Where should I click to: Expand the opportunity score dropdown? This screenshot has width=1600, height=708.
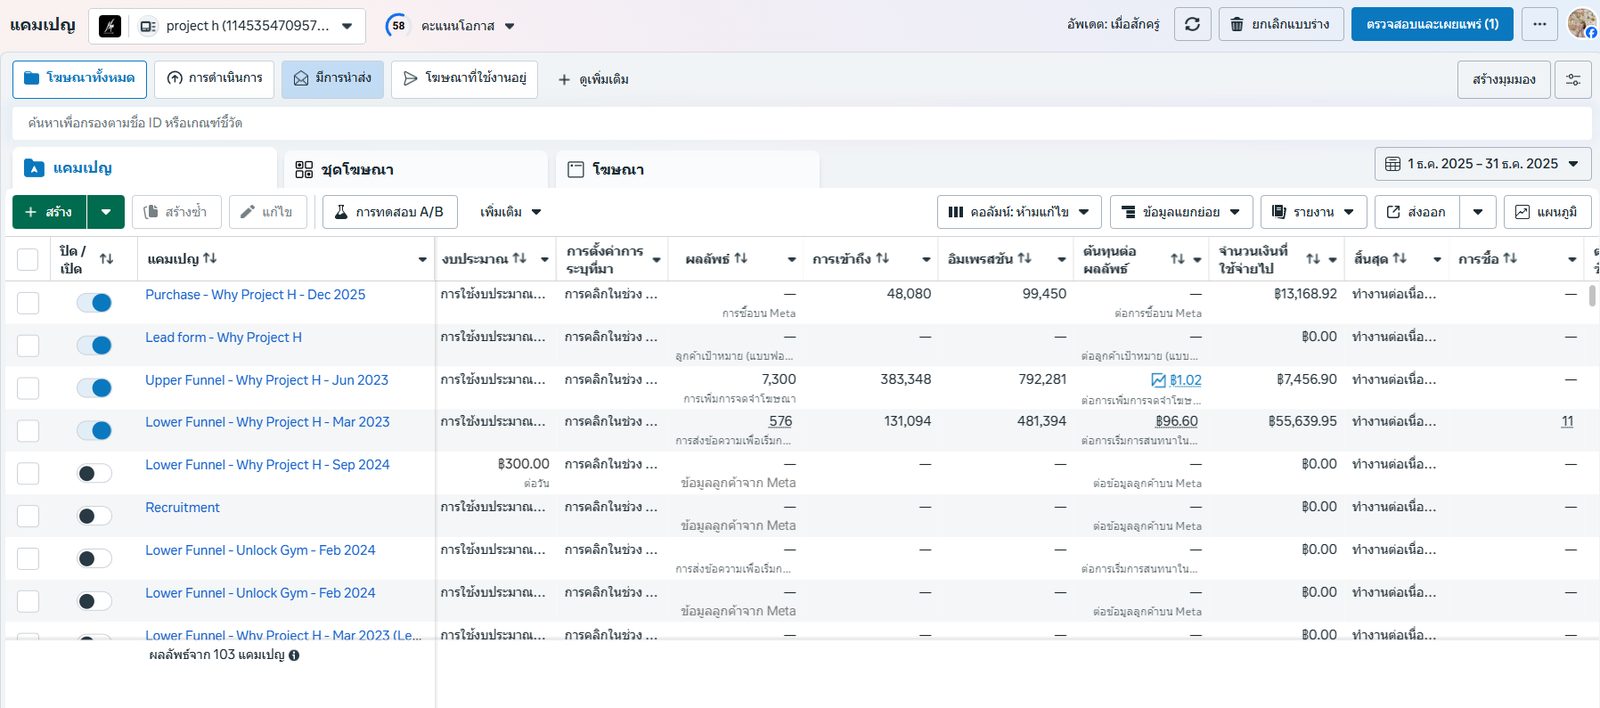click(x=509, y=26)
